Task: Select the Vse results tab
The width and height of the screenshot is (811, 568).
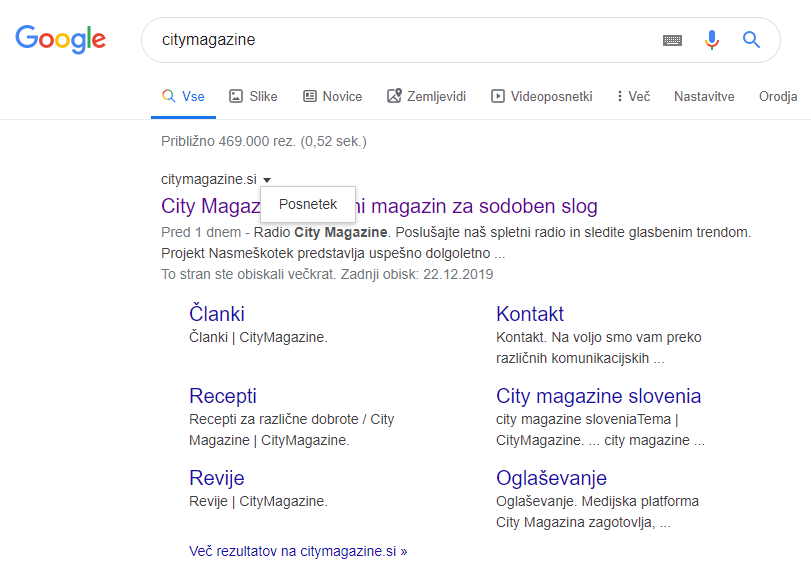Action: pos(183,96)
